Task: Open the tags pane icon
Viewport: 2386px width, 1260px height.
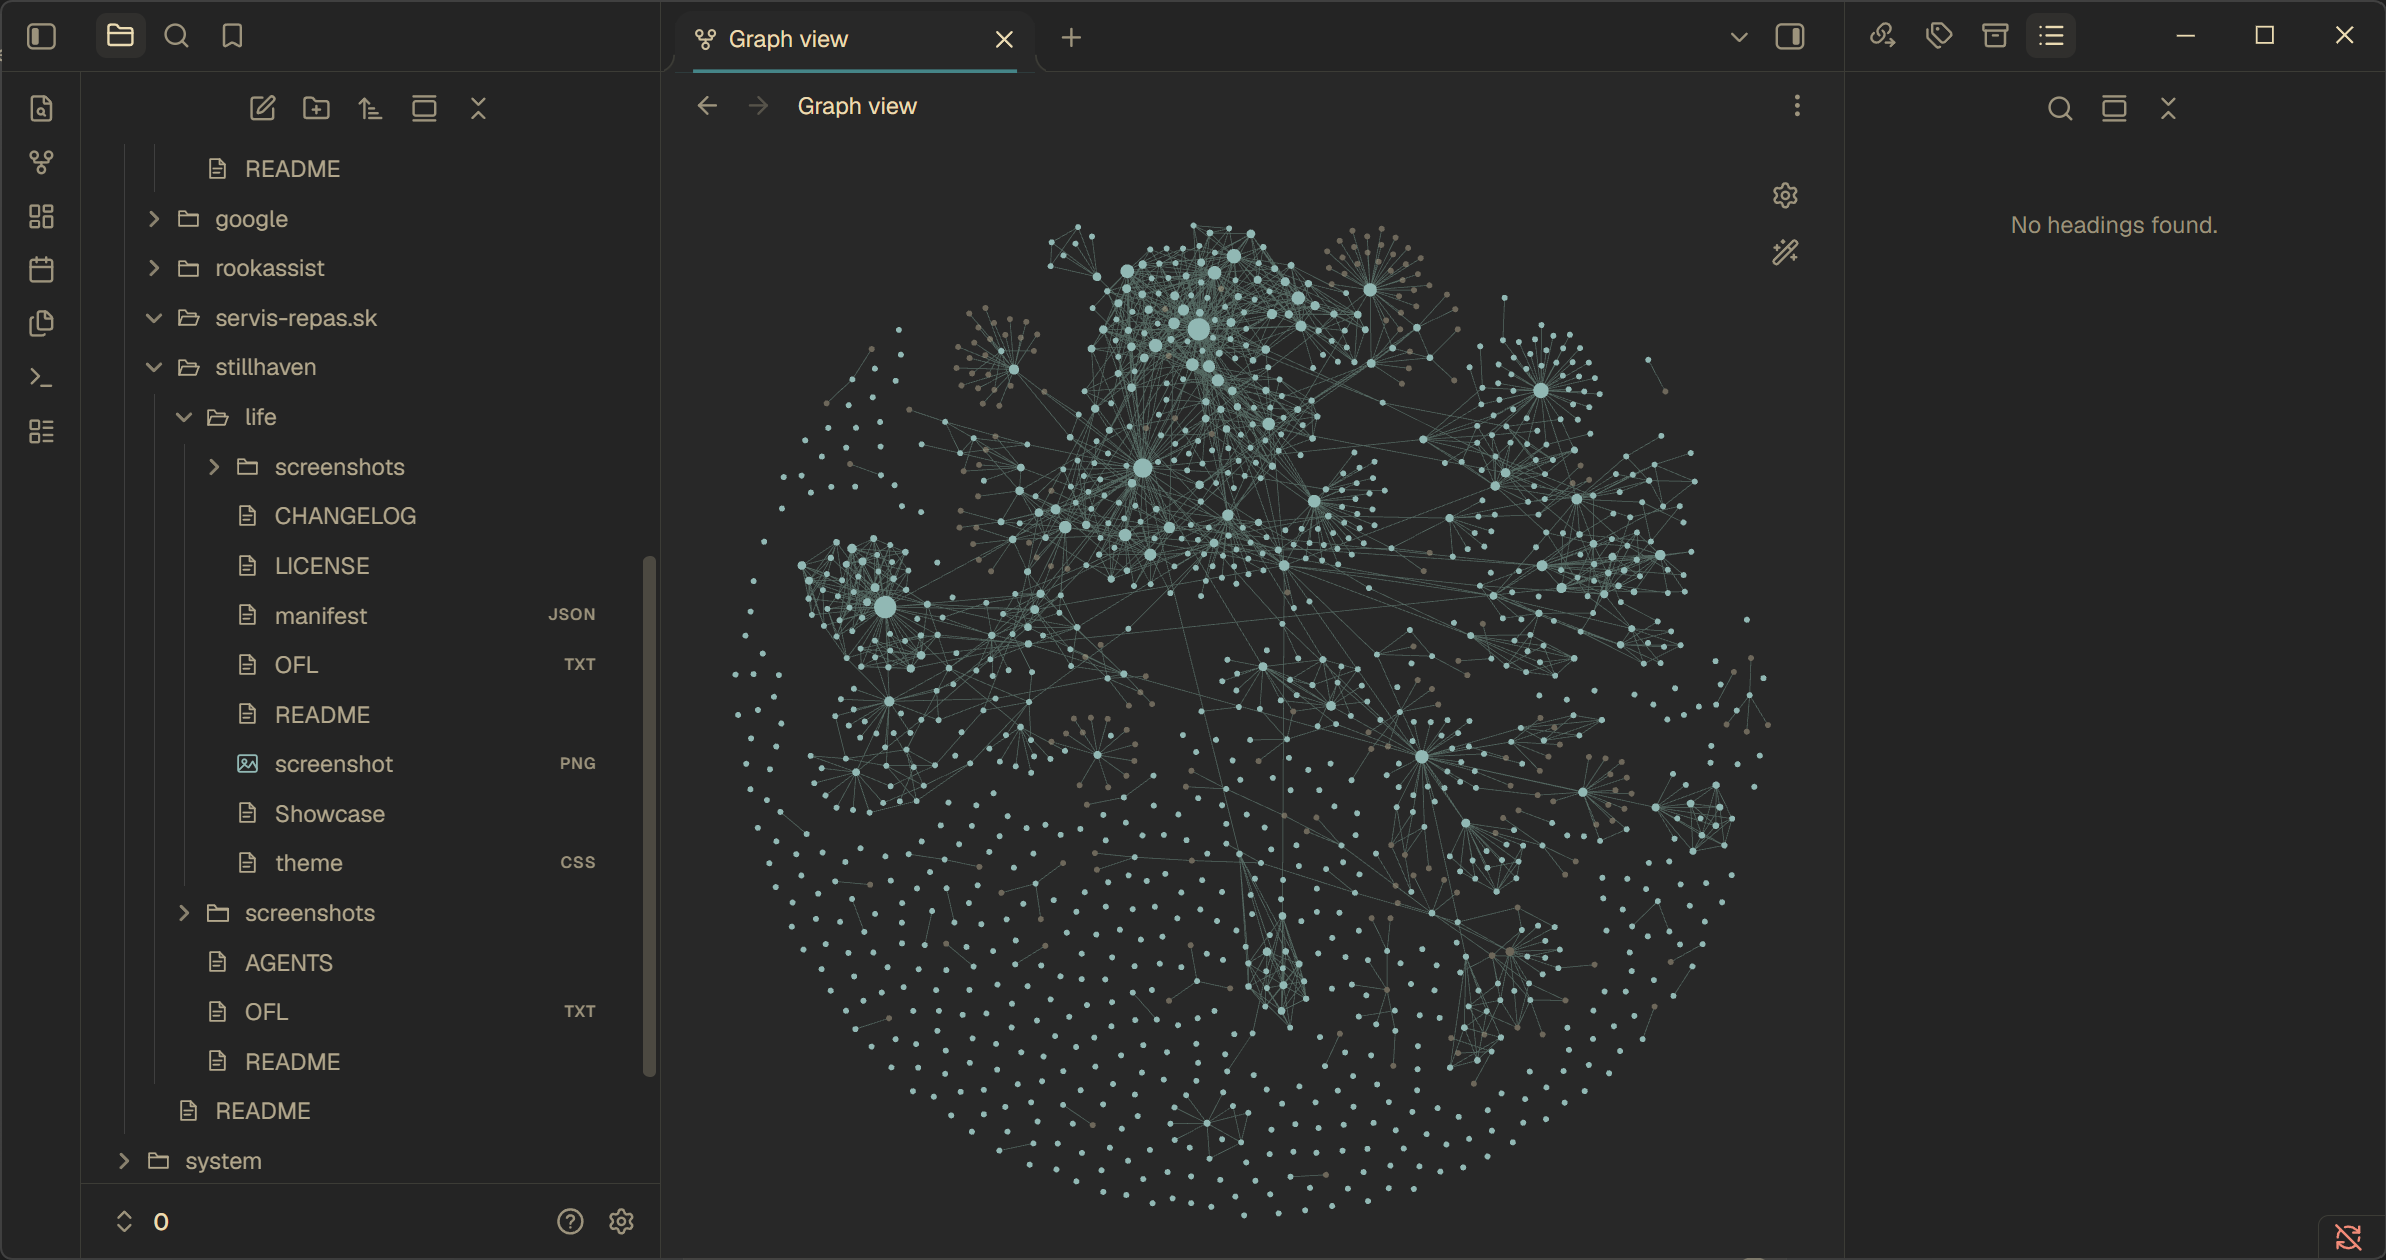Action: 1939,36
